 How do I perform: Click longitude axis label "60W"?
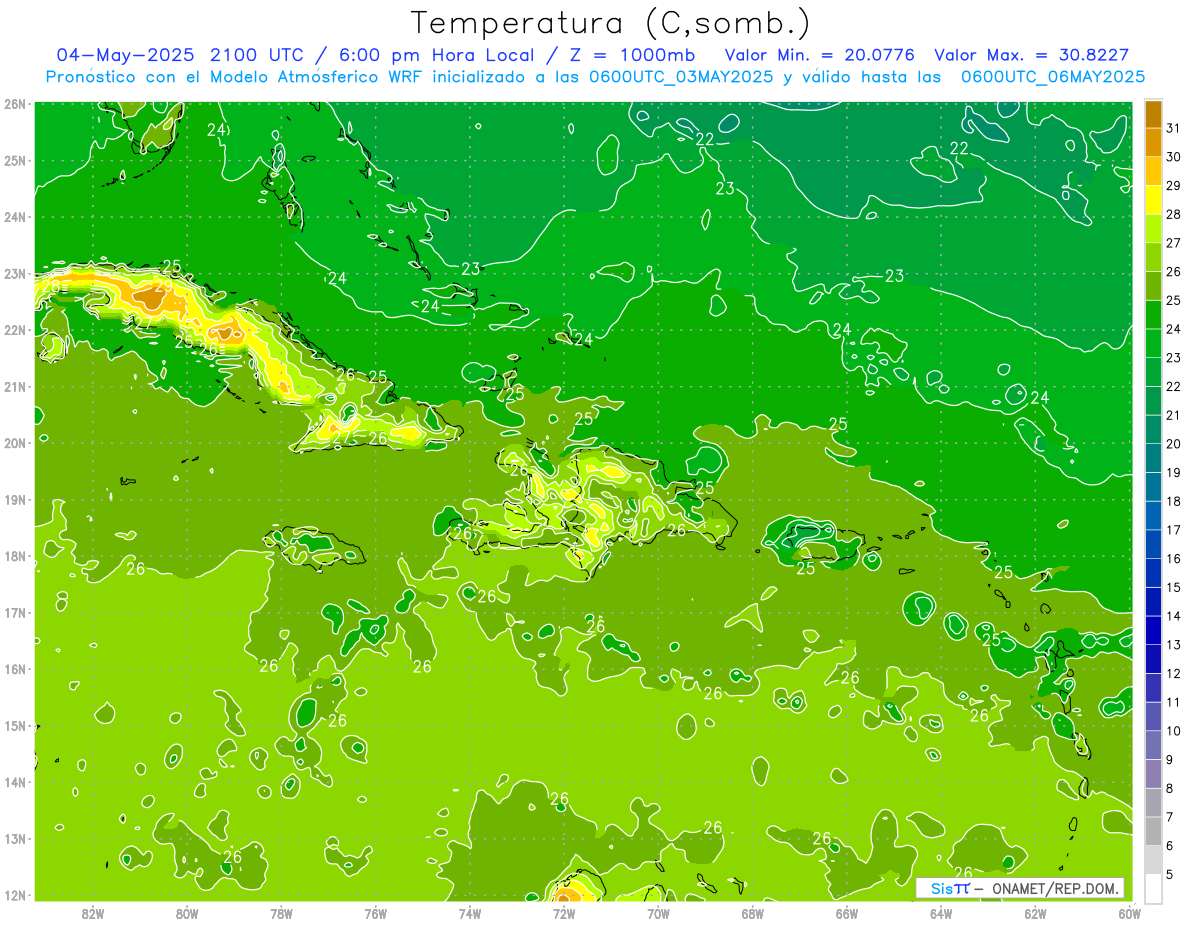pos(1130,913)
